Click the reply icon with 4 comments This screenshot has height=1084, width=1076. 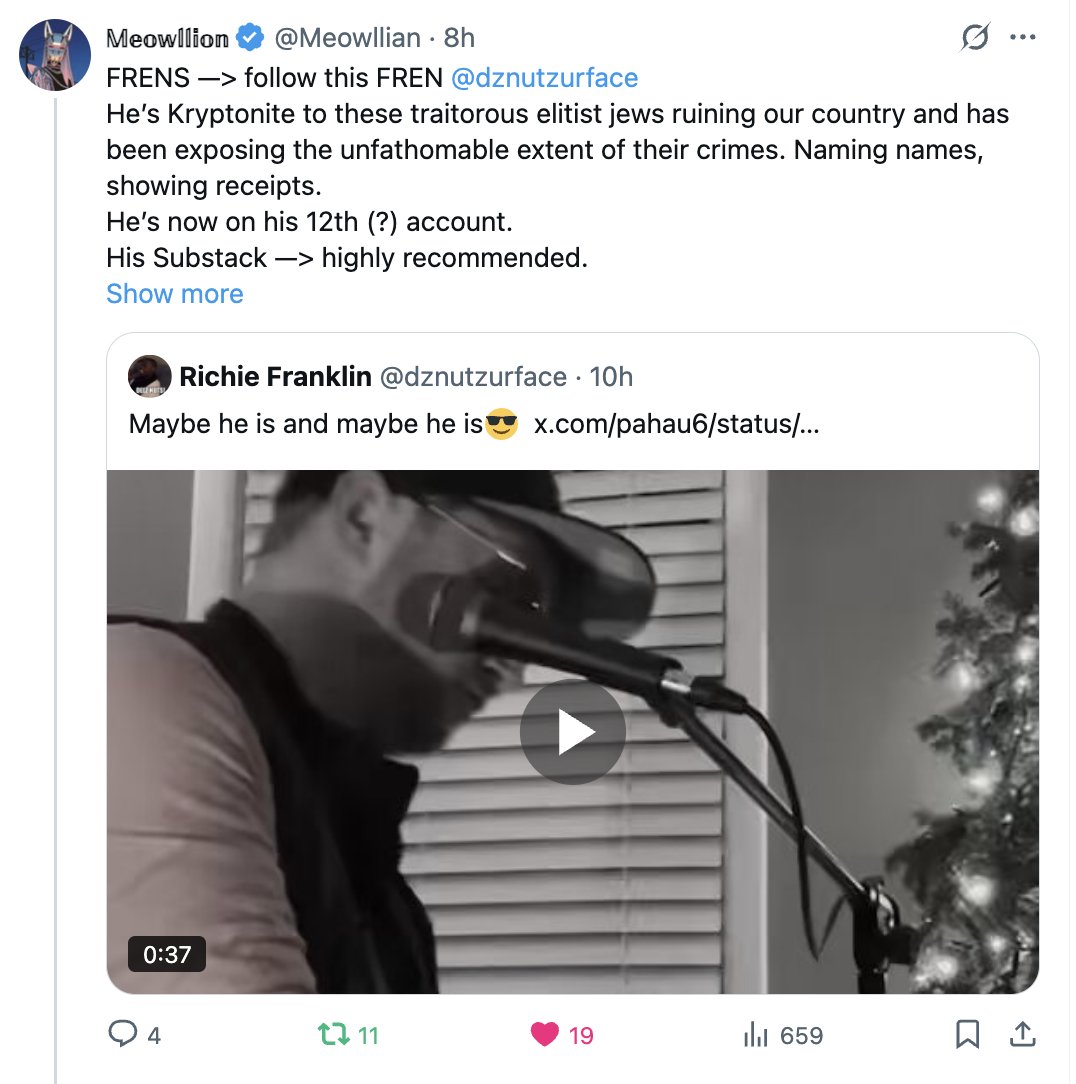122,1035
